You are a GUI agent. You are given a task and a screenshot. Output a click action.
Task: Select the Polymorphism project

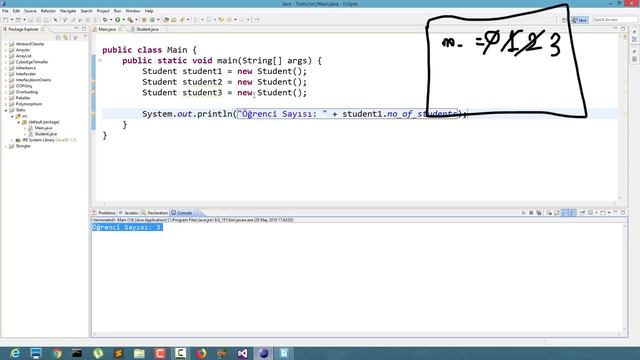coord(29,104)
